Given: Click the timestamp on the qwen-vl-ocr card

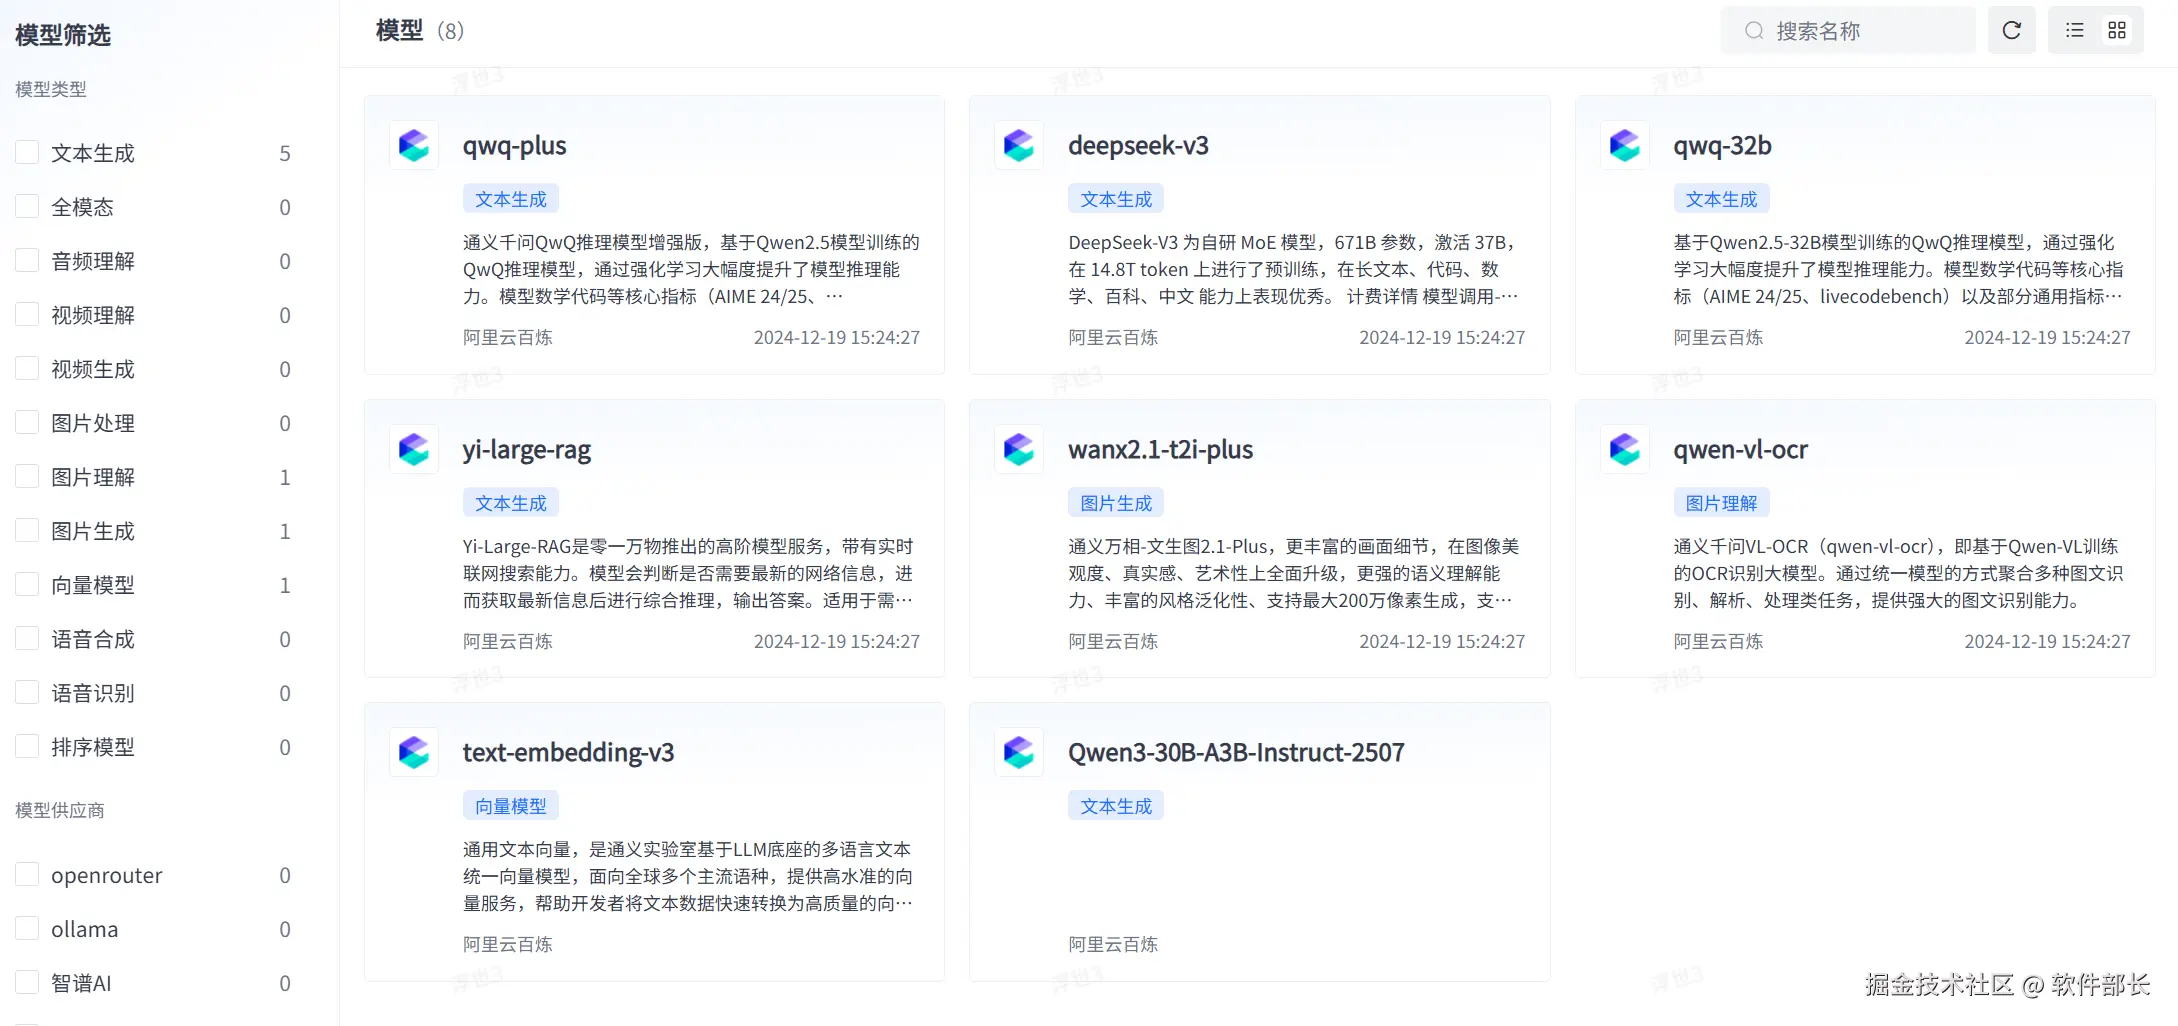Looking at the screenshot, I should (x=2047, y=642).
